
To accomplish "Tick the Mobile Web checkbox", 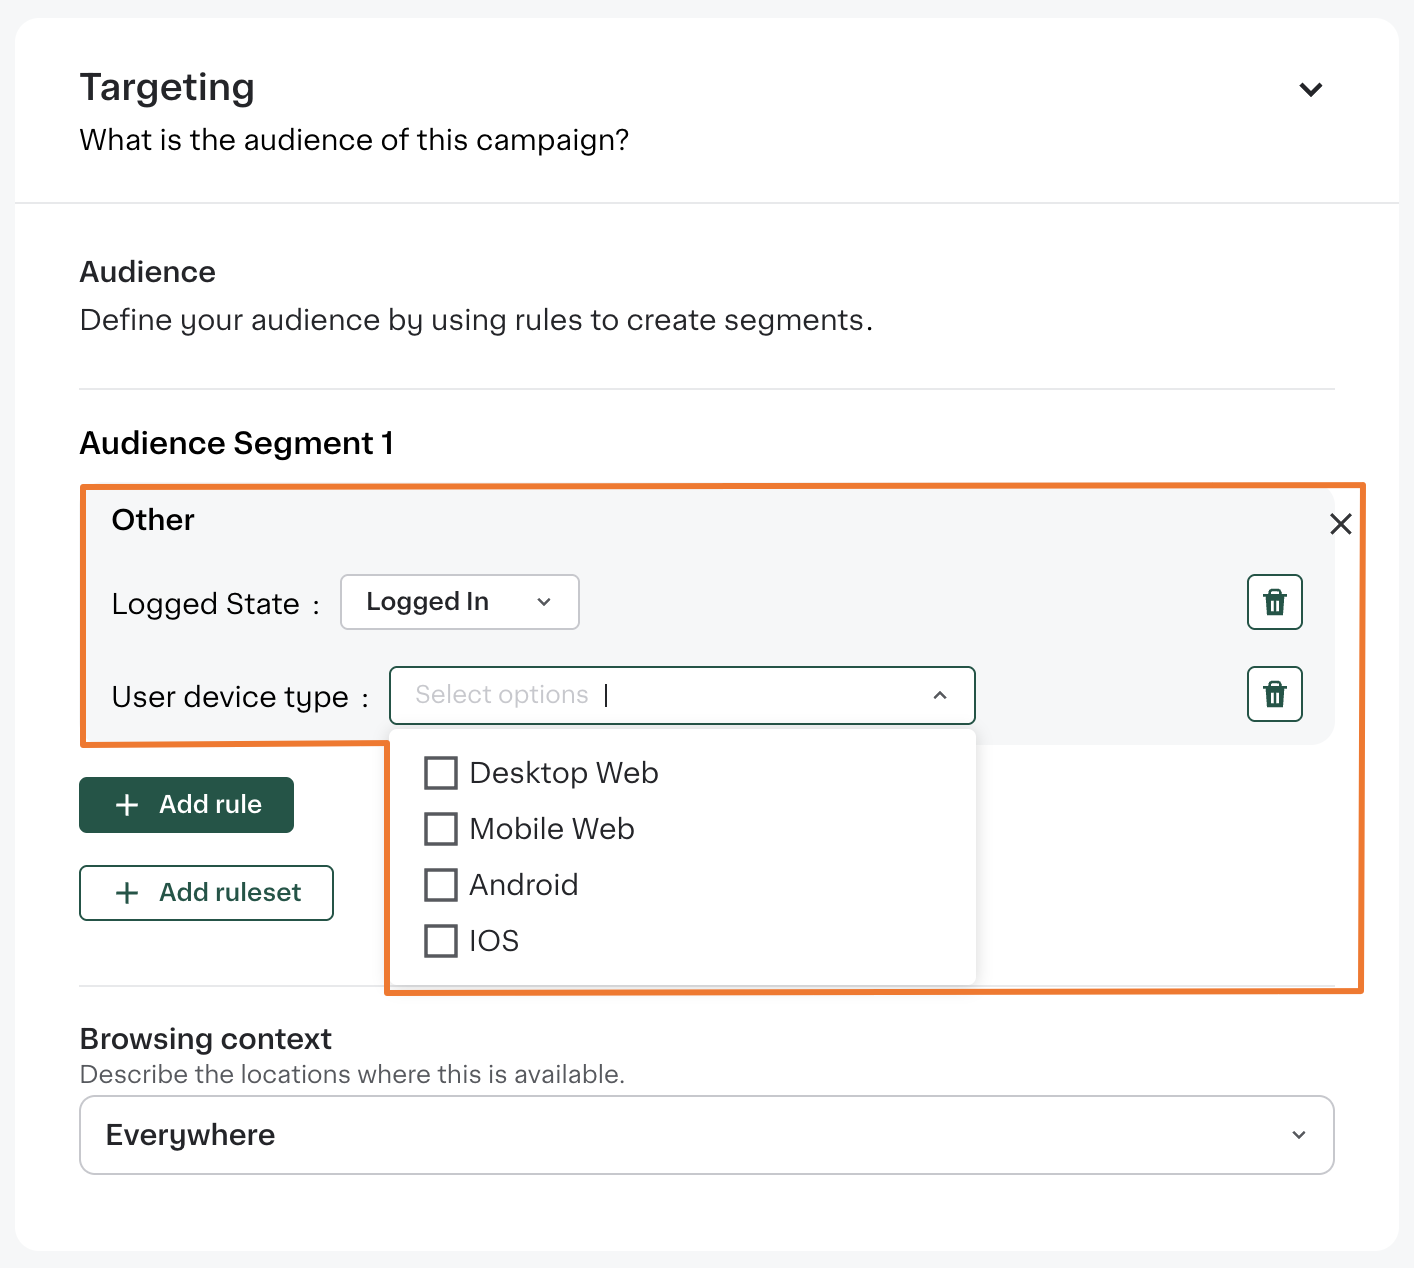I will (441, 829).
